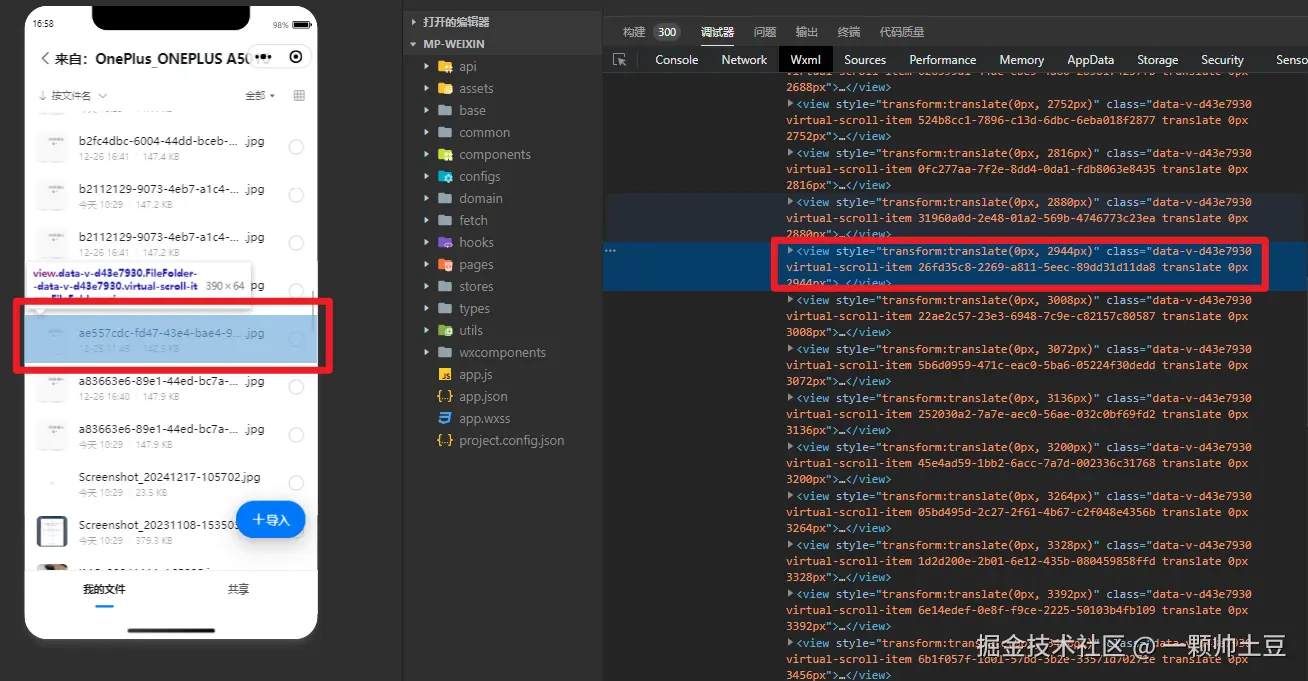Select b2112129 file dated 今天 10:29 radio

[296, 195]
